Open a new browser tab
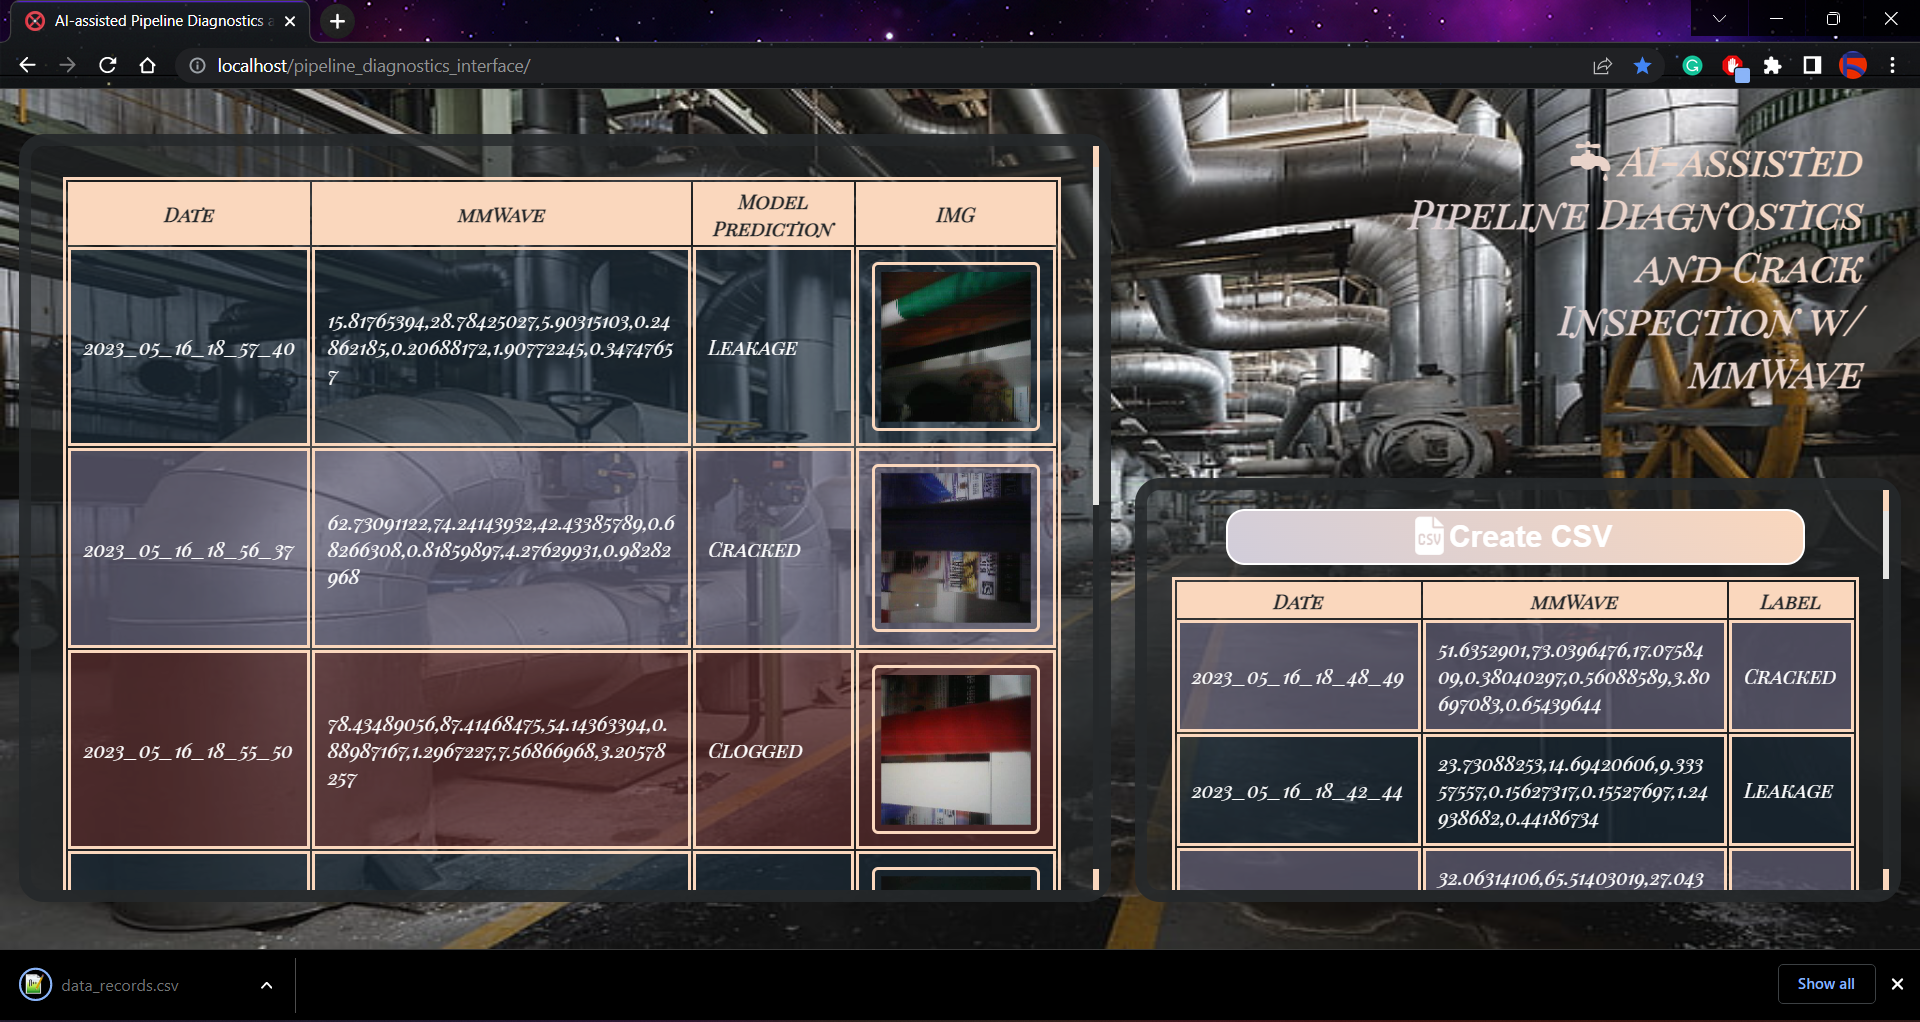This screenshot has height=1022, width=1920. click(336, 21)
